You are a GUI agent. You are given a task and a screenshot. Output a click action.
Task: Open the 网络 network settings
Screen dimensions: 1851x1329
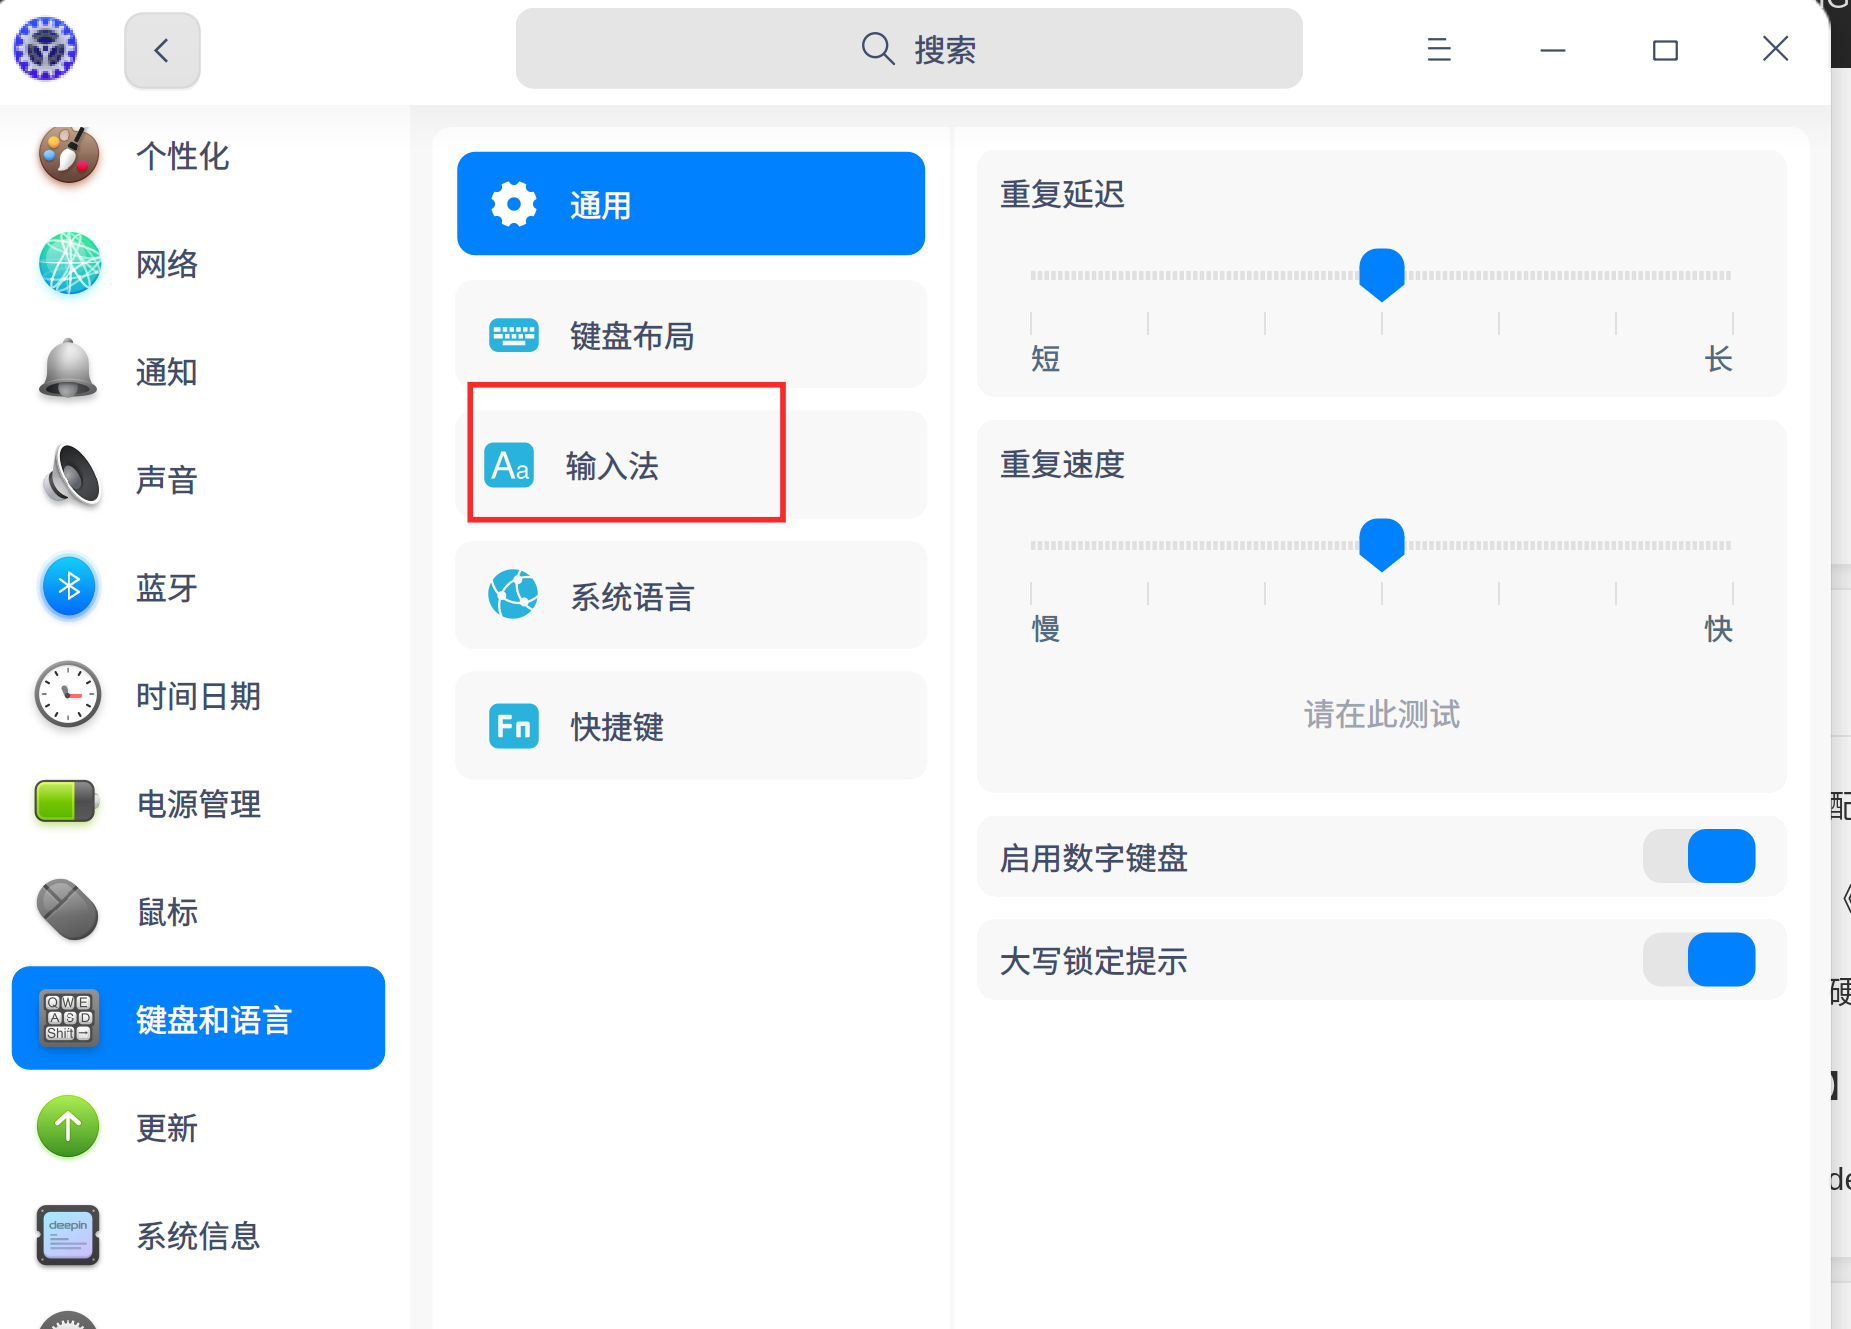coord(166,264)
